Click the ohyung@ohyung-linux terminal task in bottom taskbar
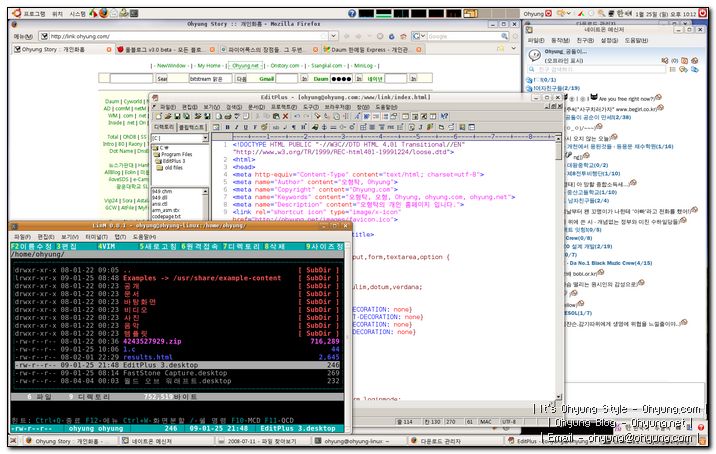716x454 pixels. [357, 441]
